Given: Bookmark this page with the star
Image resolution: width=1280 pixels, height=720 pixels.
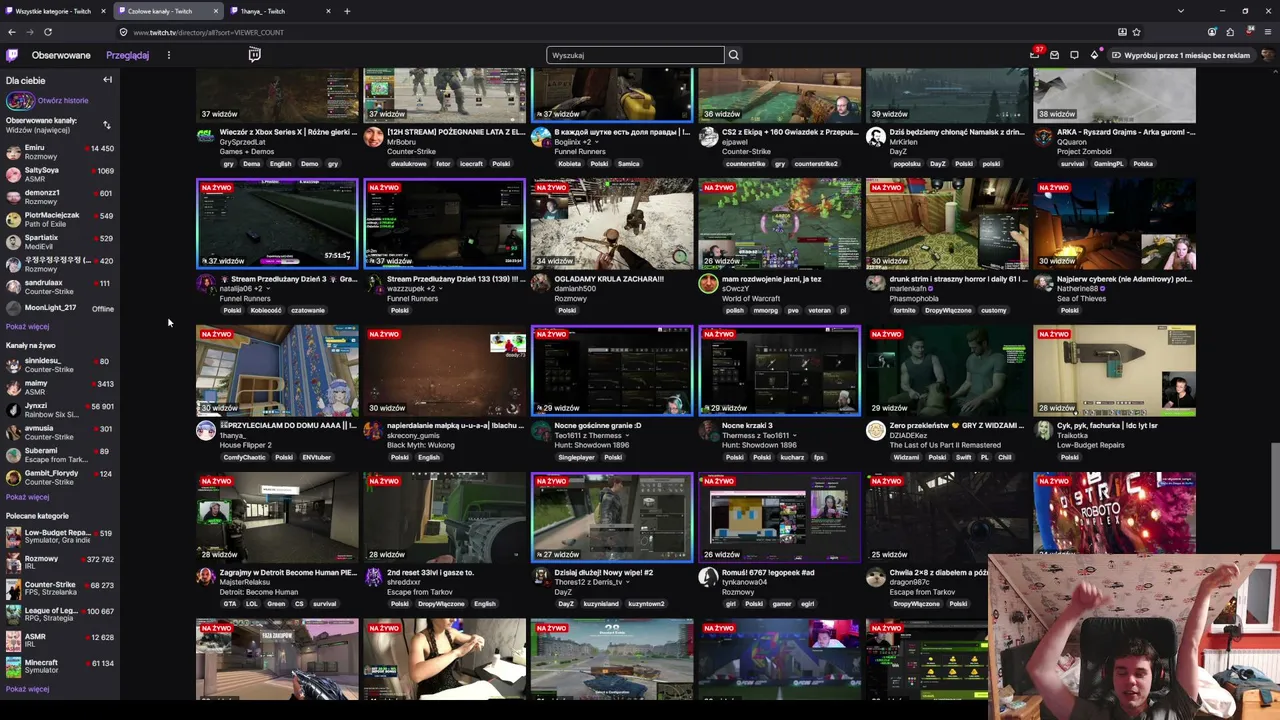Looking at the screenshot, I should tap(1136, 32).
